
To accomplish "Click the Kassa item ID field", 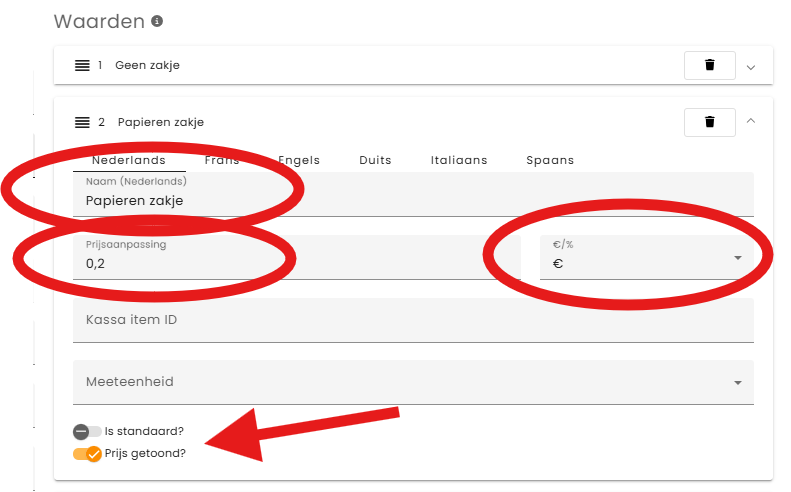I will pyautogui.click(x=412, y=320).
